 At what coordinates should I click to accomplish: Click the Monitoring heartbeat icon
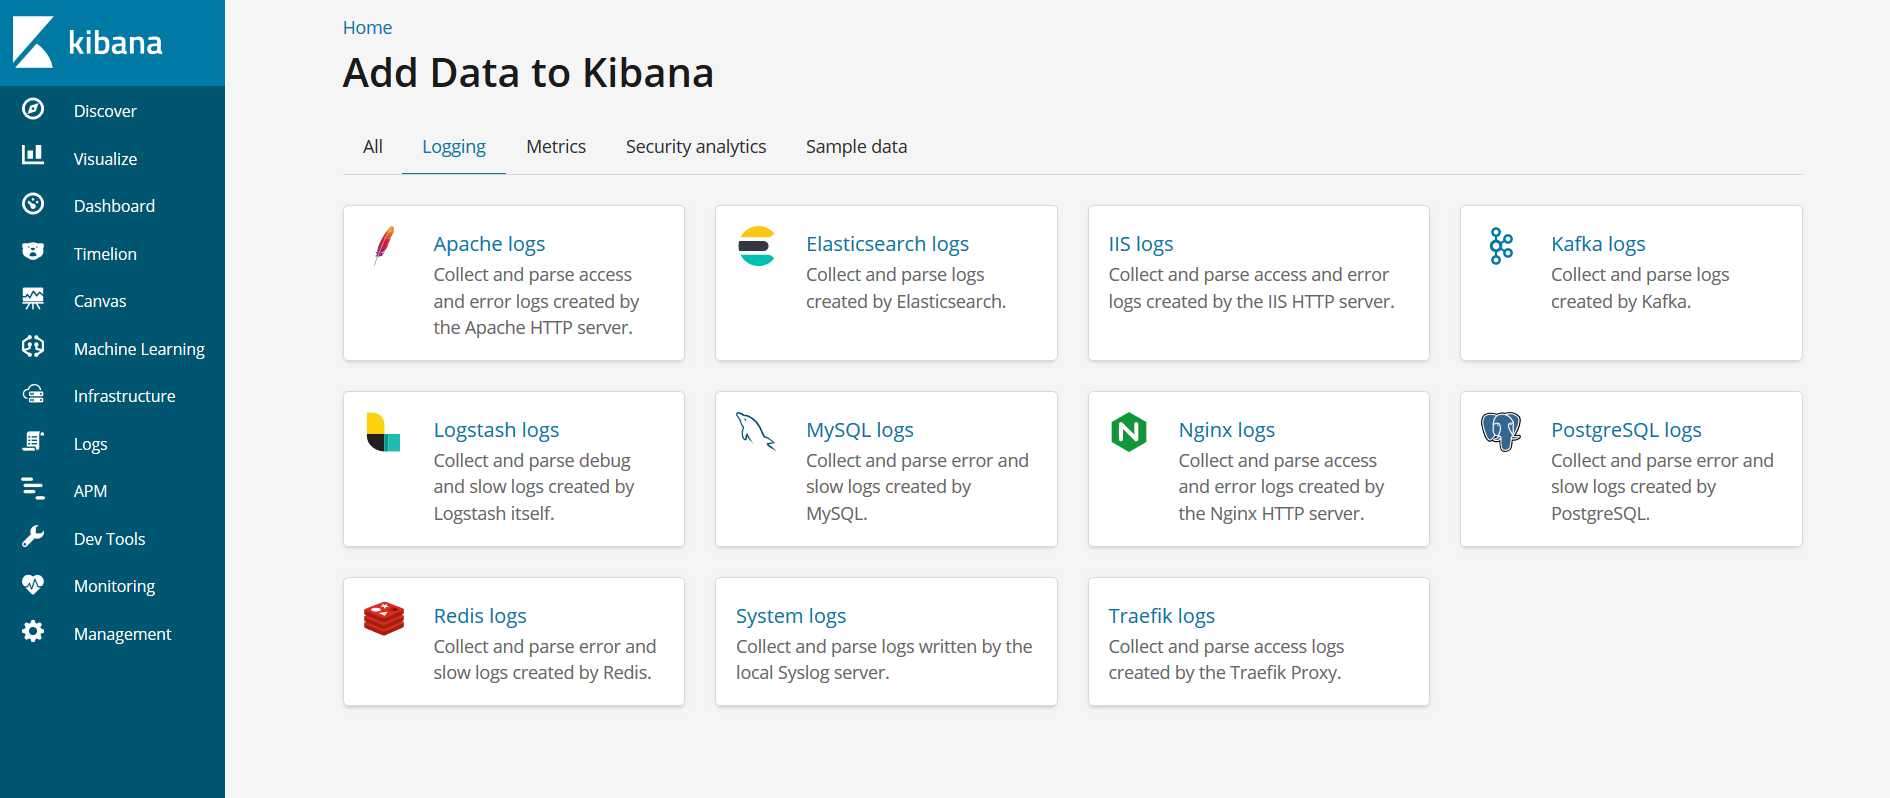click(x=33, y=584)
